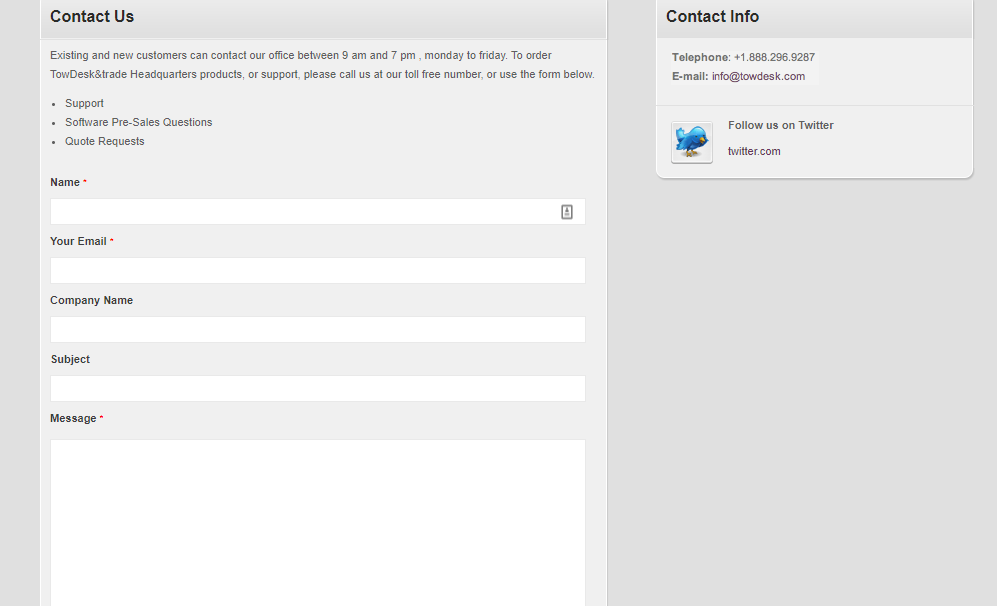997x606 pixels.
Task: Click the Name field label
Action: pyautogui.click(x=65, y=182)
